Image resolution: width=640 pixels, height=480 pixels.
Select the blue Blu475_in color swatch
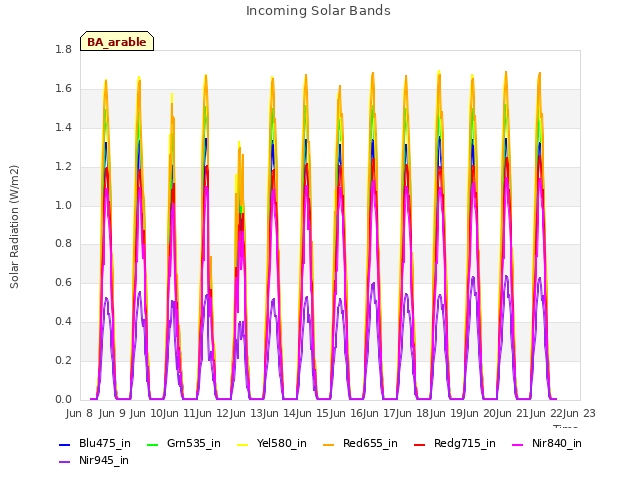click(64, 444)
